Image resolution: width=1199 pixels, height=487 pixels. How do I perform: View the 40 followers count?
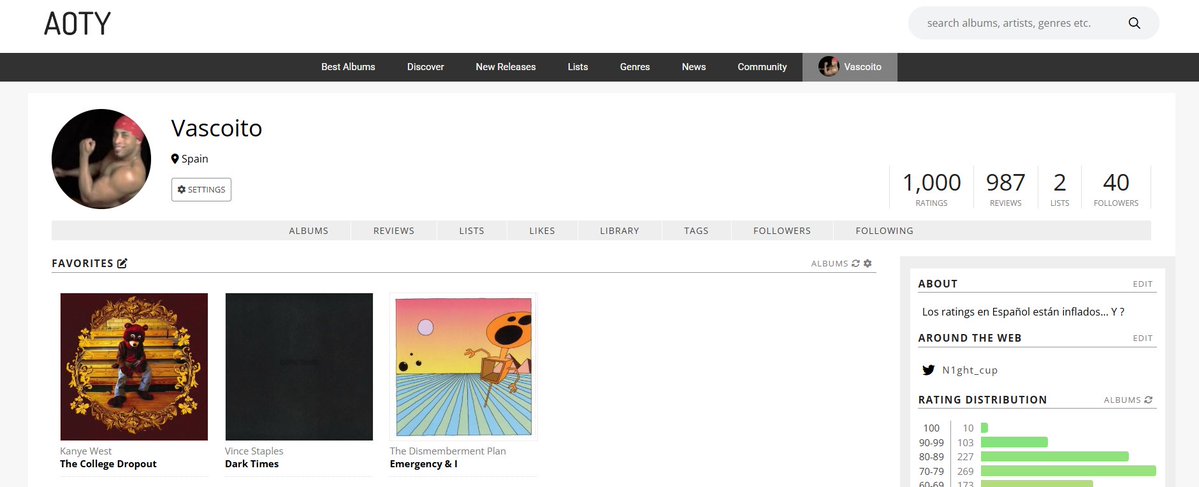point(1116,187)
